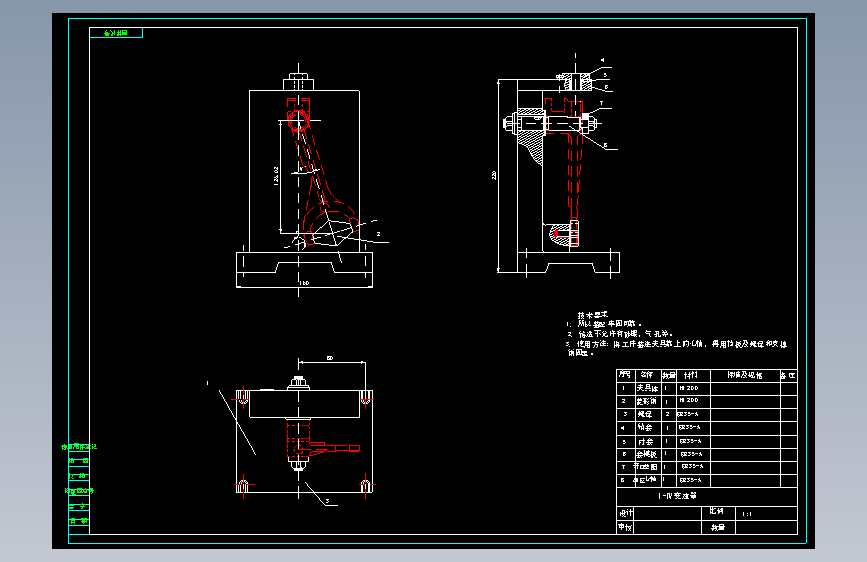867x562 pixels.
Task: Select the drawing title cell below the parts list
Action: [707, 496]
